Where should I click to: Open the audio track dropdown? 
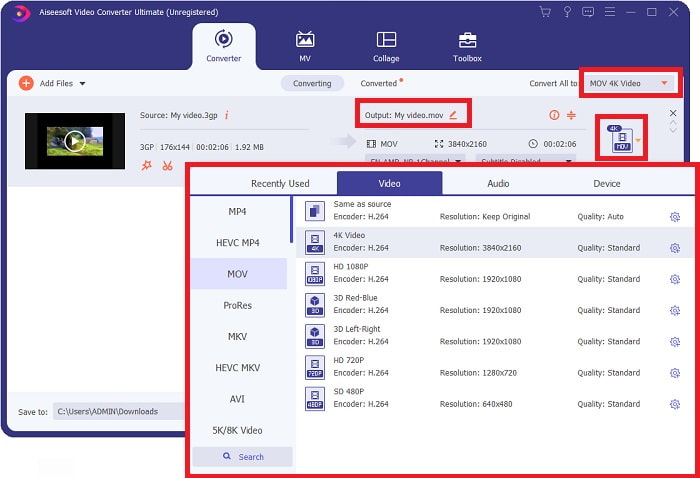click(x=415, y=160)
